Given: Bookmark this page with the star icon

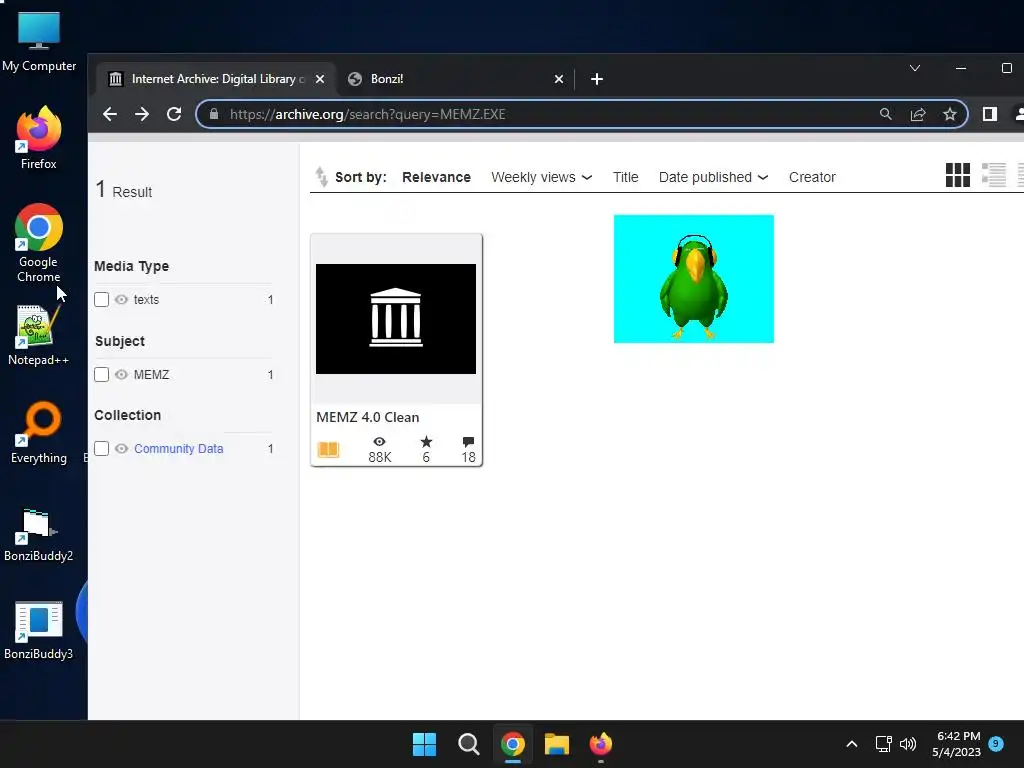Looking at the screenshot, I should (950, 114).
